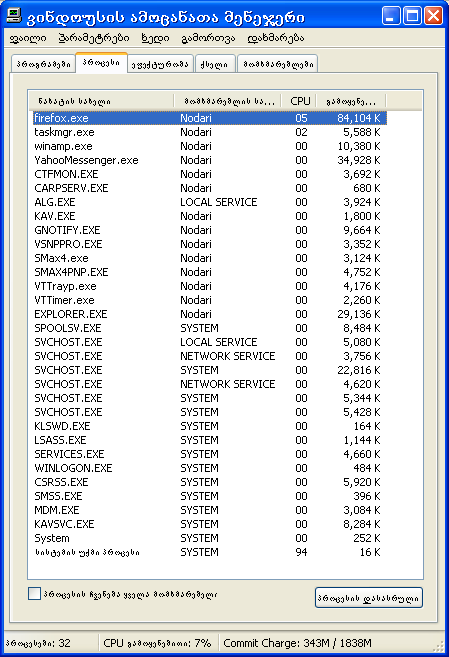
Task: Switch to the Users tab
Action: tap(278, 64)
